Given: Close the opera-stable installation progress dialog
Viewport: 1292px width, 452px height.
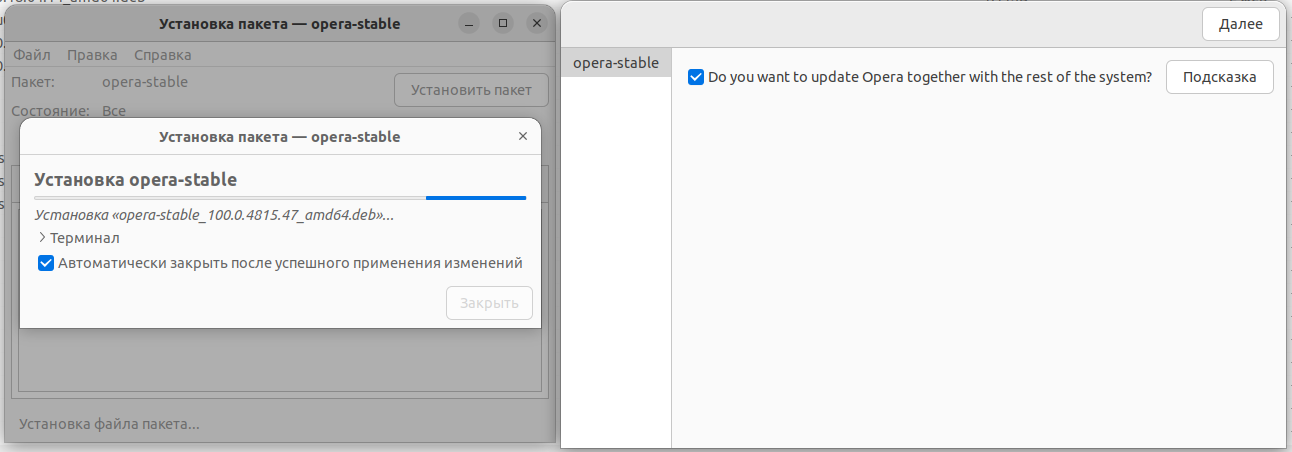Looking at the screenshot, I should pyautogui.click(x=522, y=136).
